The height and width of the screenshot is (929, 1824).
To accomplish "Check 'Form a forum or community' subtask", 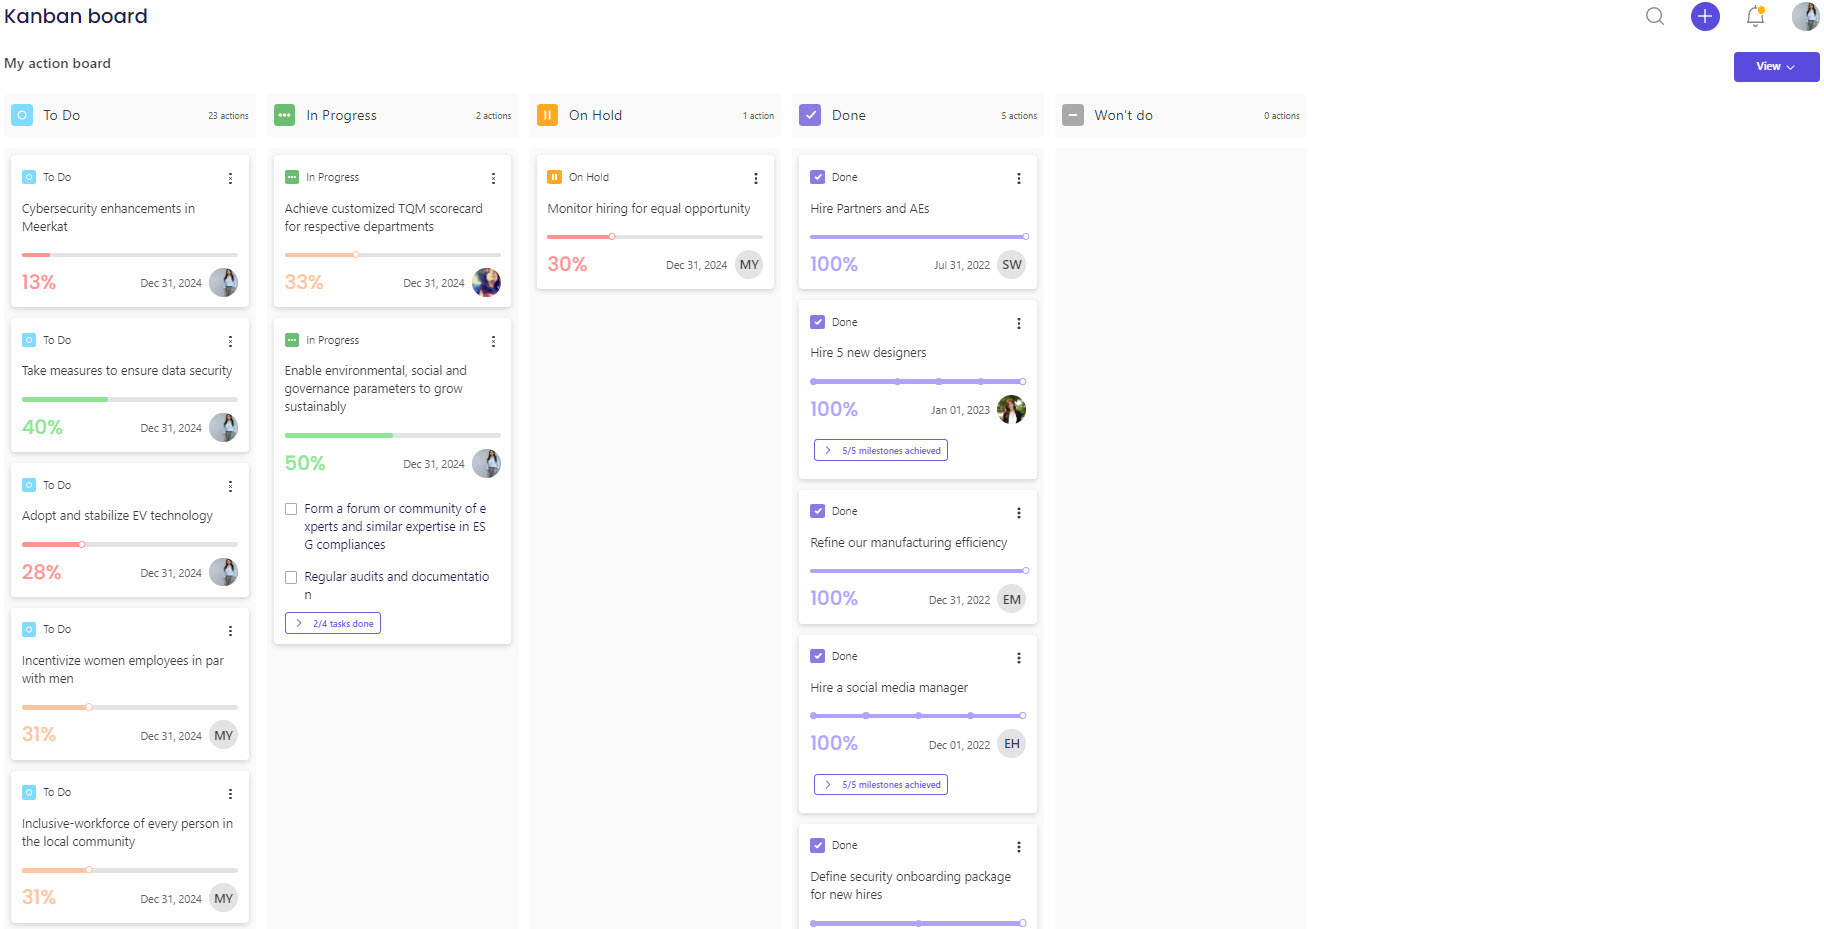I will 291,509.
